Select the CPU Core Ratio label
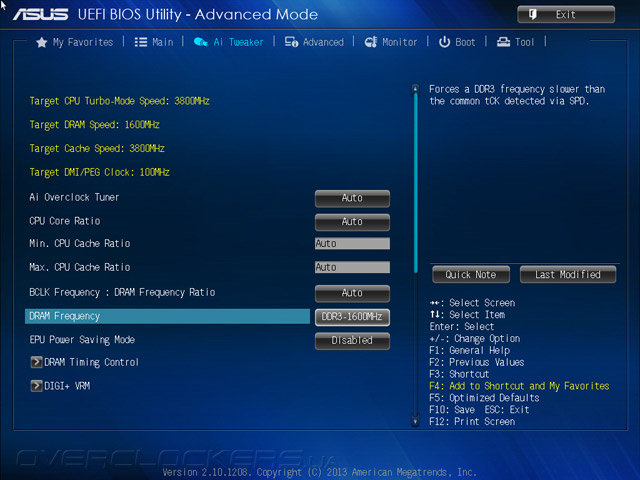This screenshot has width=640, height=480. coord(64,221)
